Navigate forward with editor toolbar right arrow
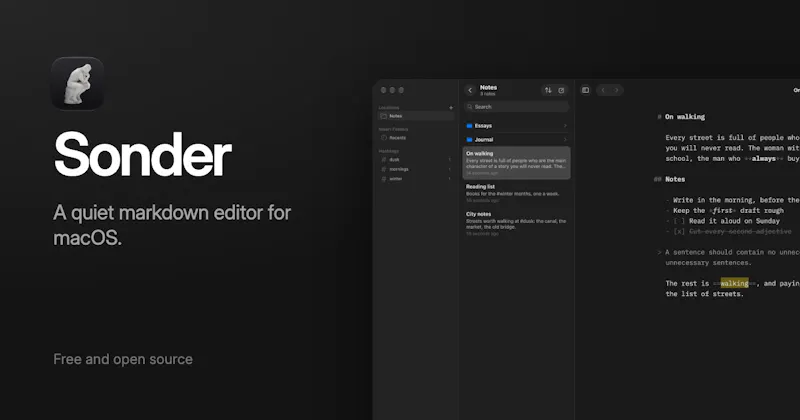This screenshot has width=800, height=420. click(x=616, y=90)
